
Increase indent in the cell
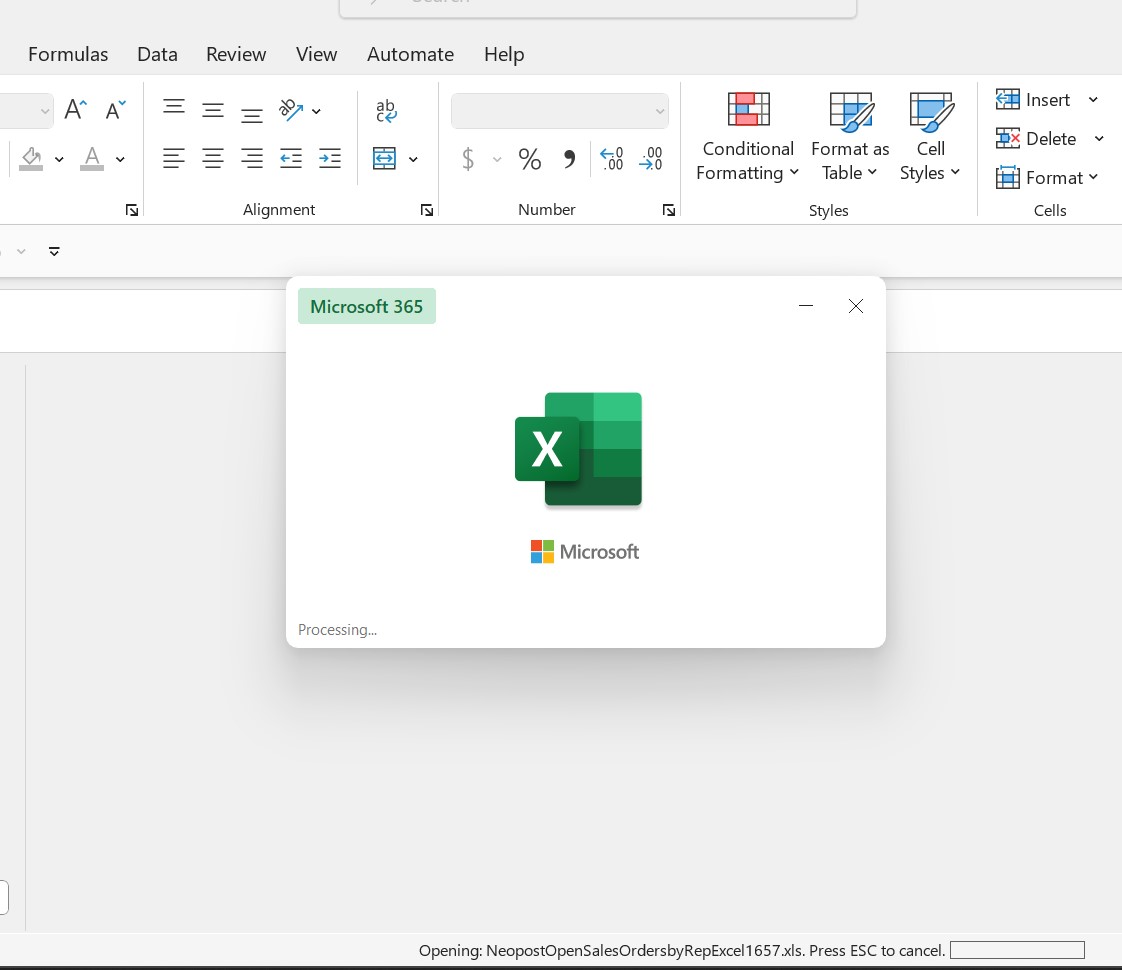coord(329,158)
